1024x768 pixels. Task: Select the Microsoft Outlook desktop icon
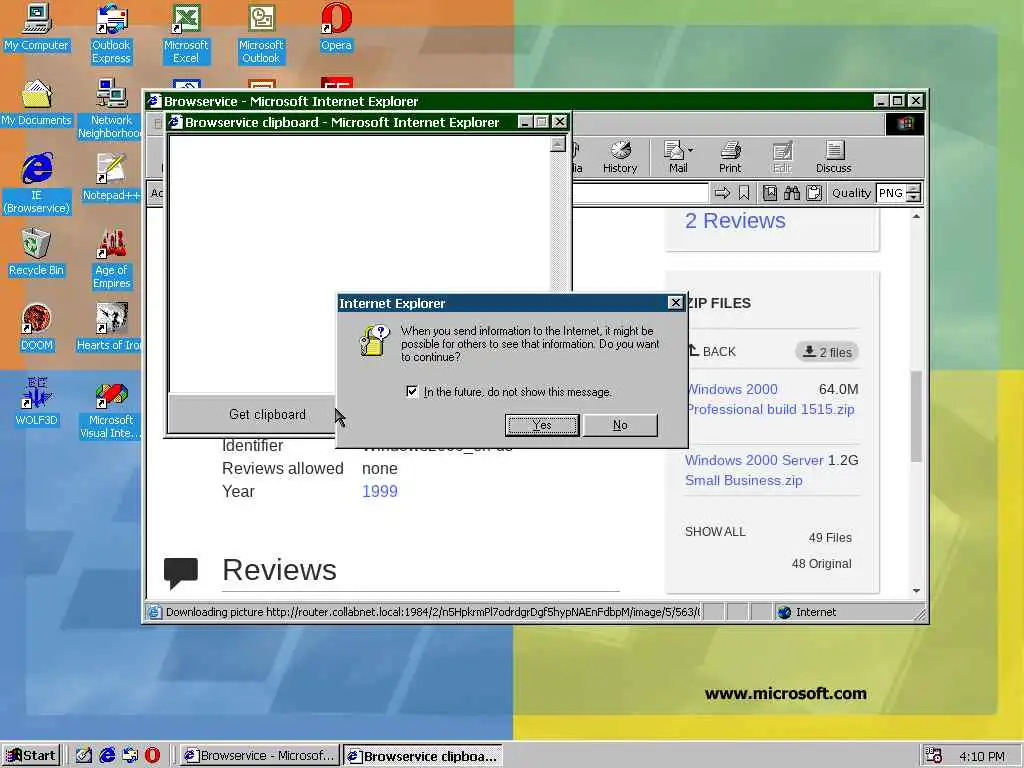[x=261, y=33]
